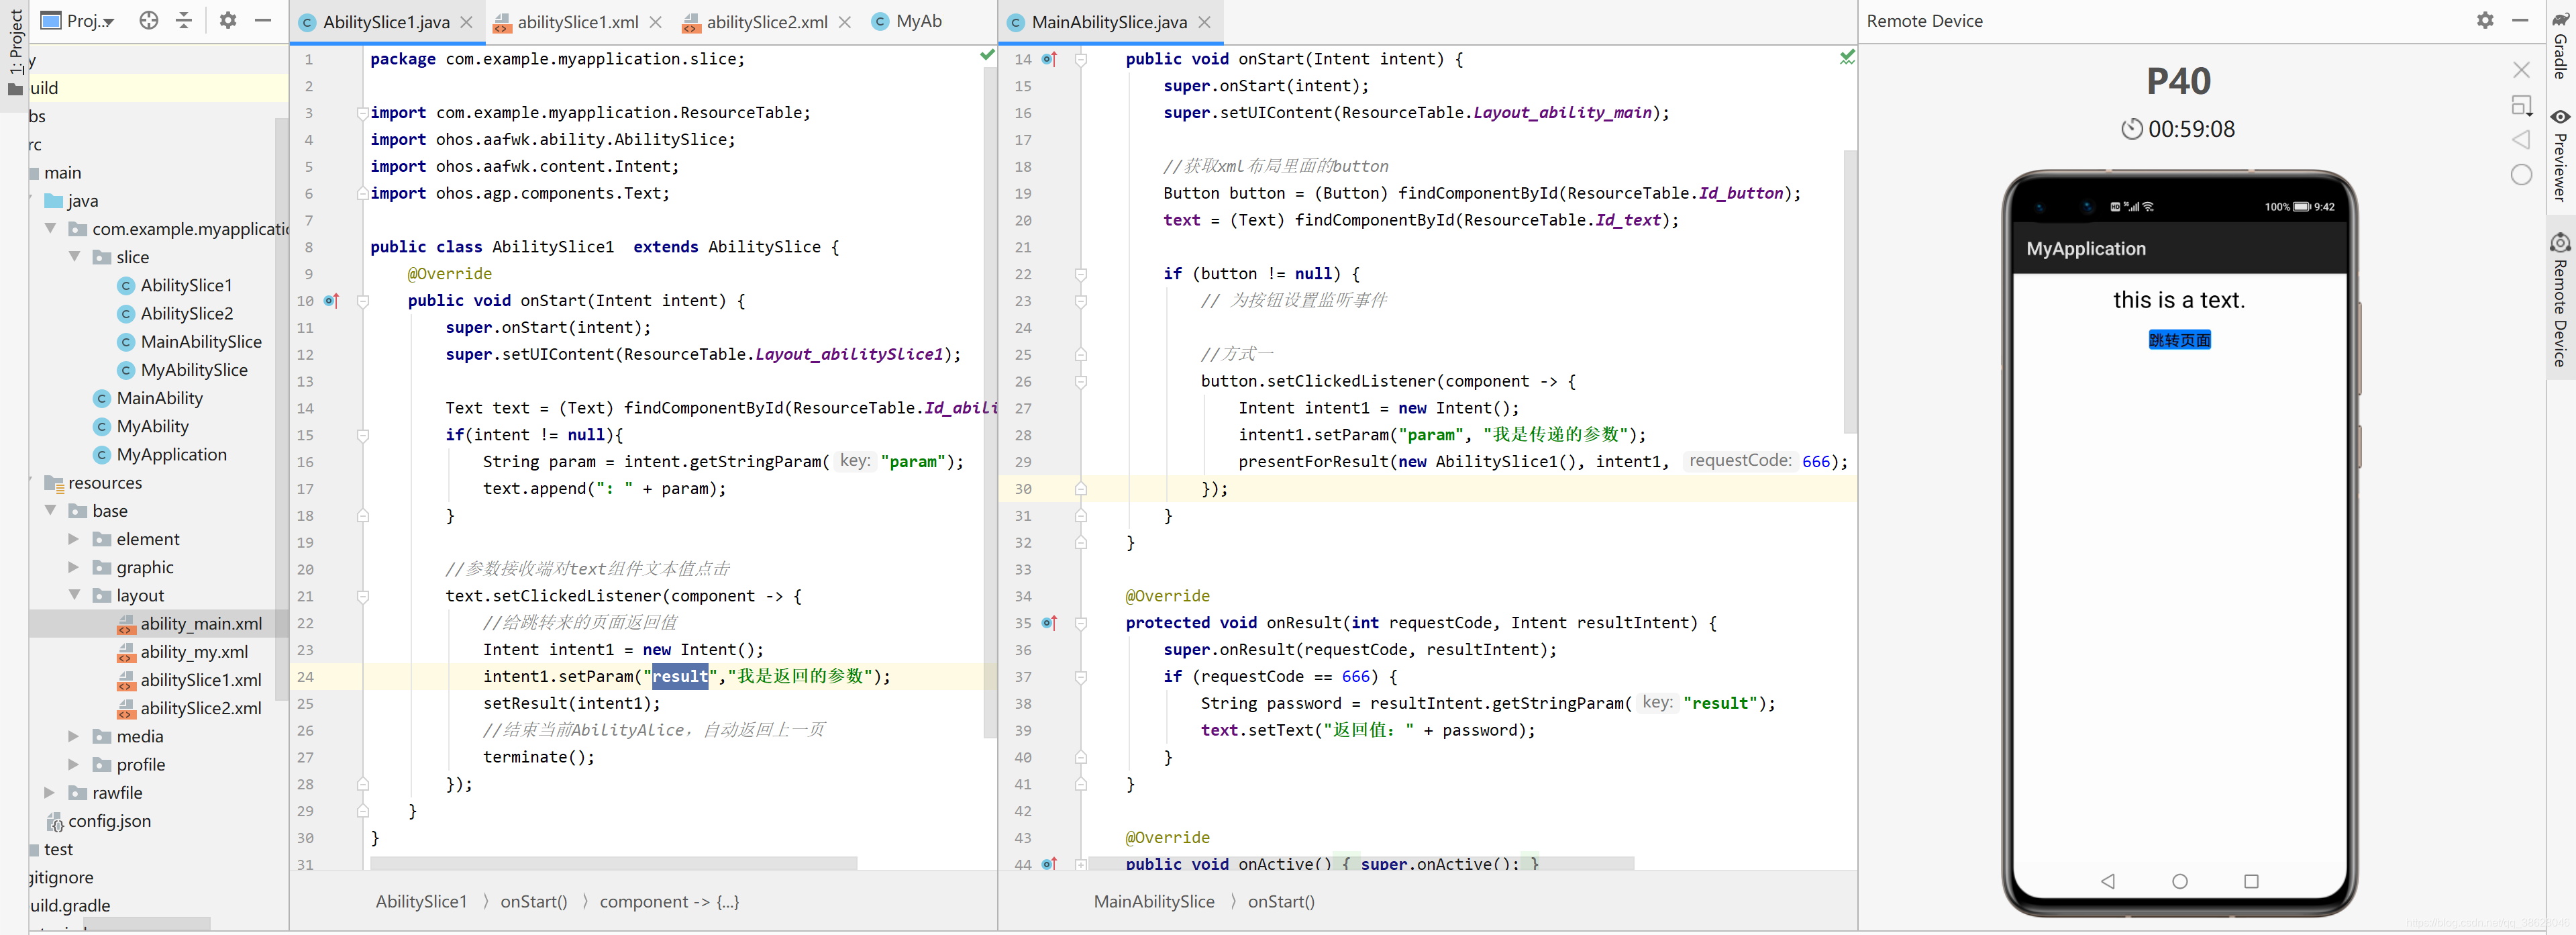Toggle the Previewer side panel
Screen dimensions: 2576x935
[x=2561, y=155]
